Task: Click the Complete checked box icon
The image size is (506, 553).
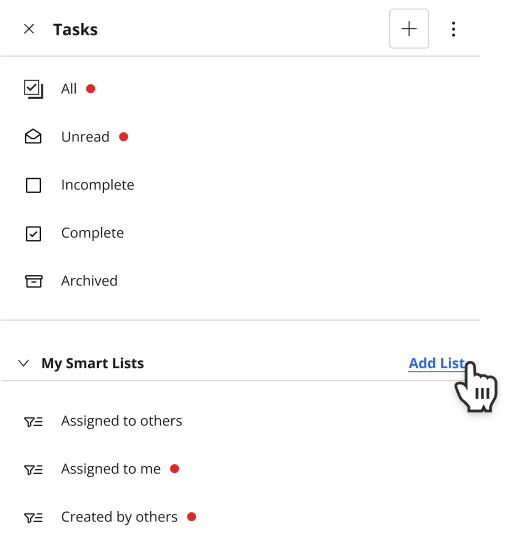Action: [x=33, y=233]
